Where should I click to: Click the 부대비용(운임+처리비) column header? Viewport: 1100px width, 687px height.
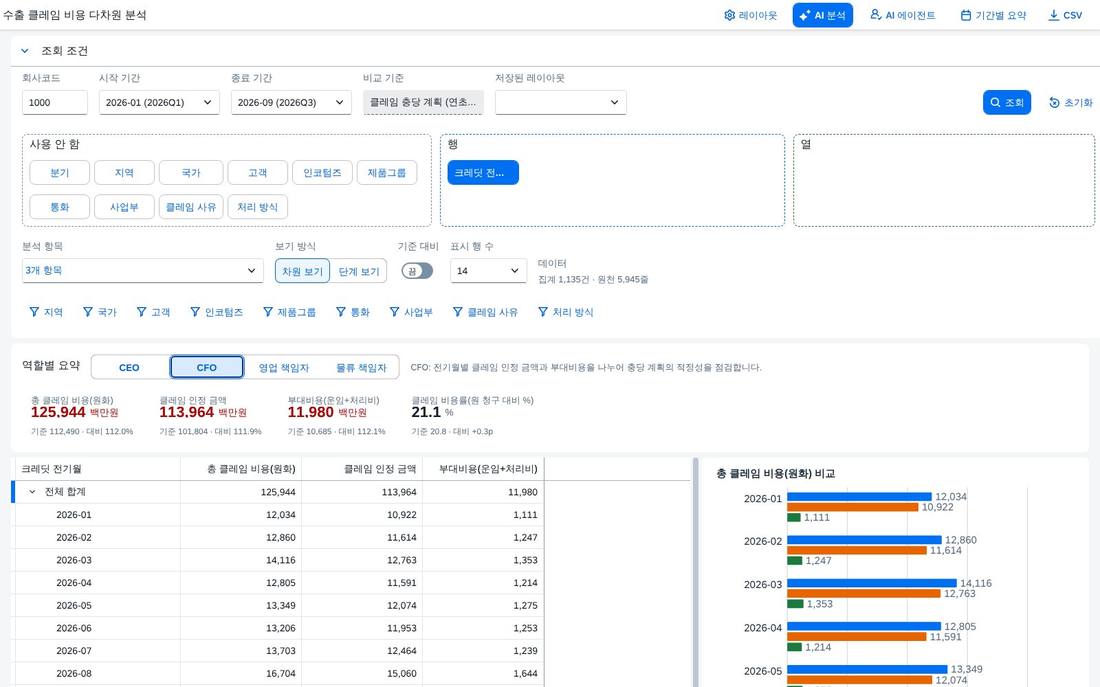(x=483, y=469)
